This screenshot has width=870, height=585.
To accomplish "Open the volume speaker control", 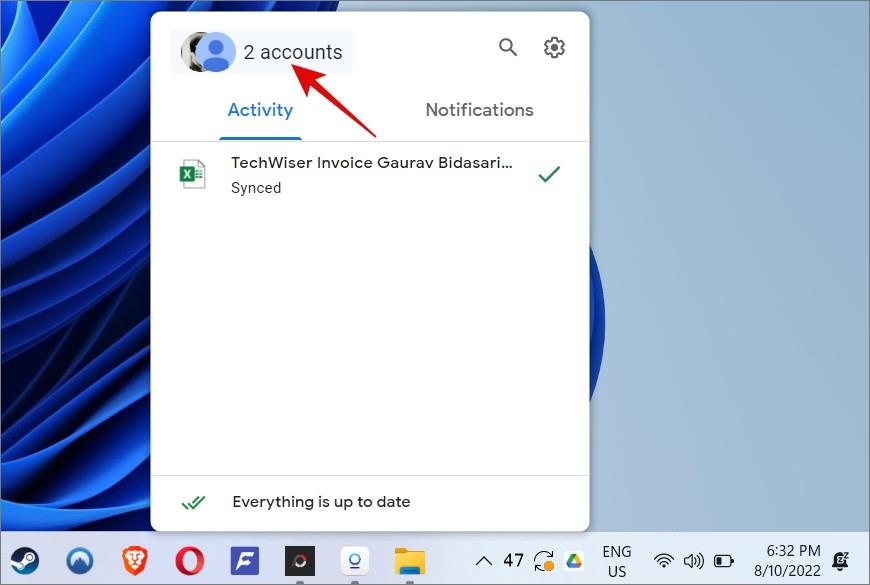I will [x=694, y=561].
